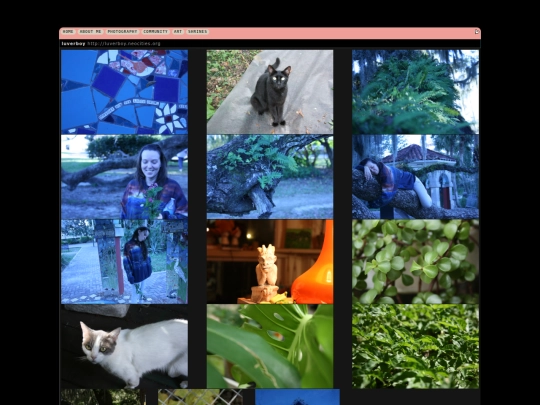Open the white cat photo
This screenshot has width=540, height=405.
pos(124,346)
